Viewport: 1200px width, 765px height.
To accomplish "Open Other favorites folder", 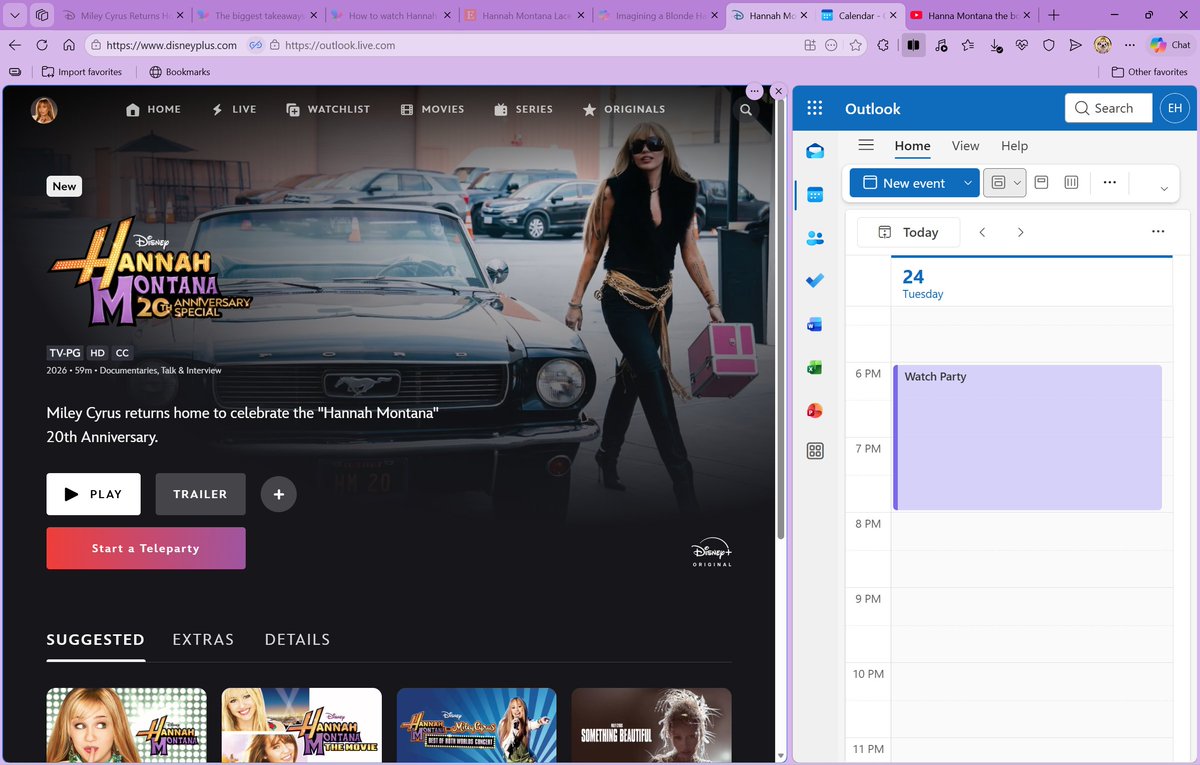I will pos(1149,72).
